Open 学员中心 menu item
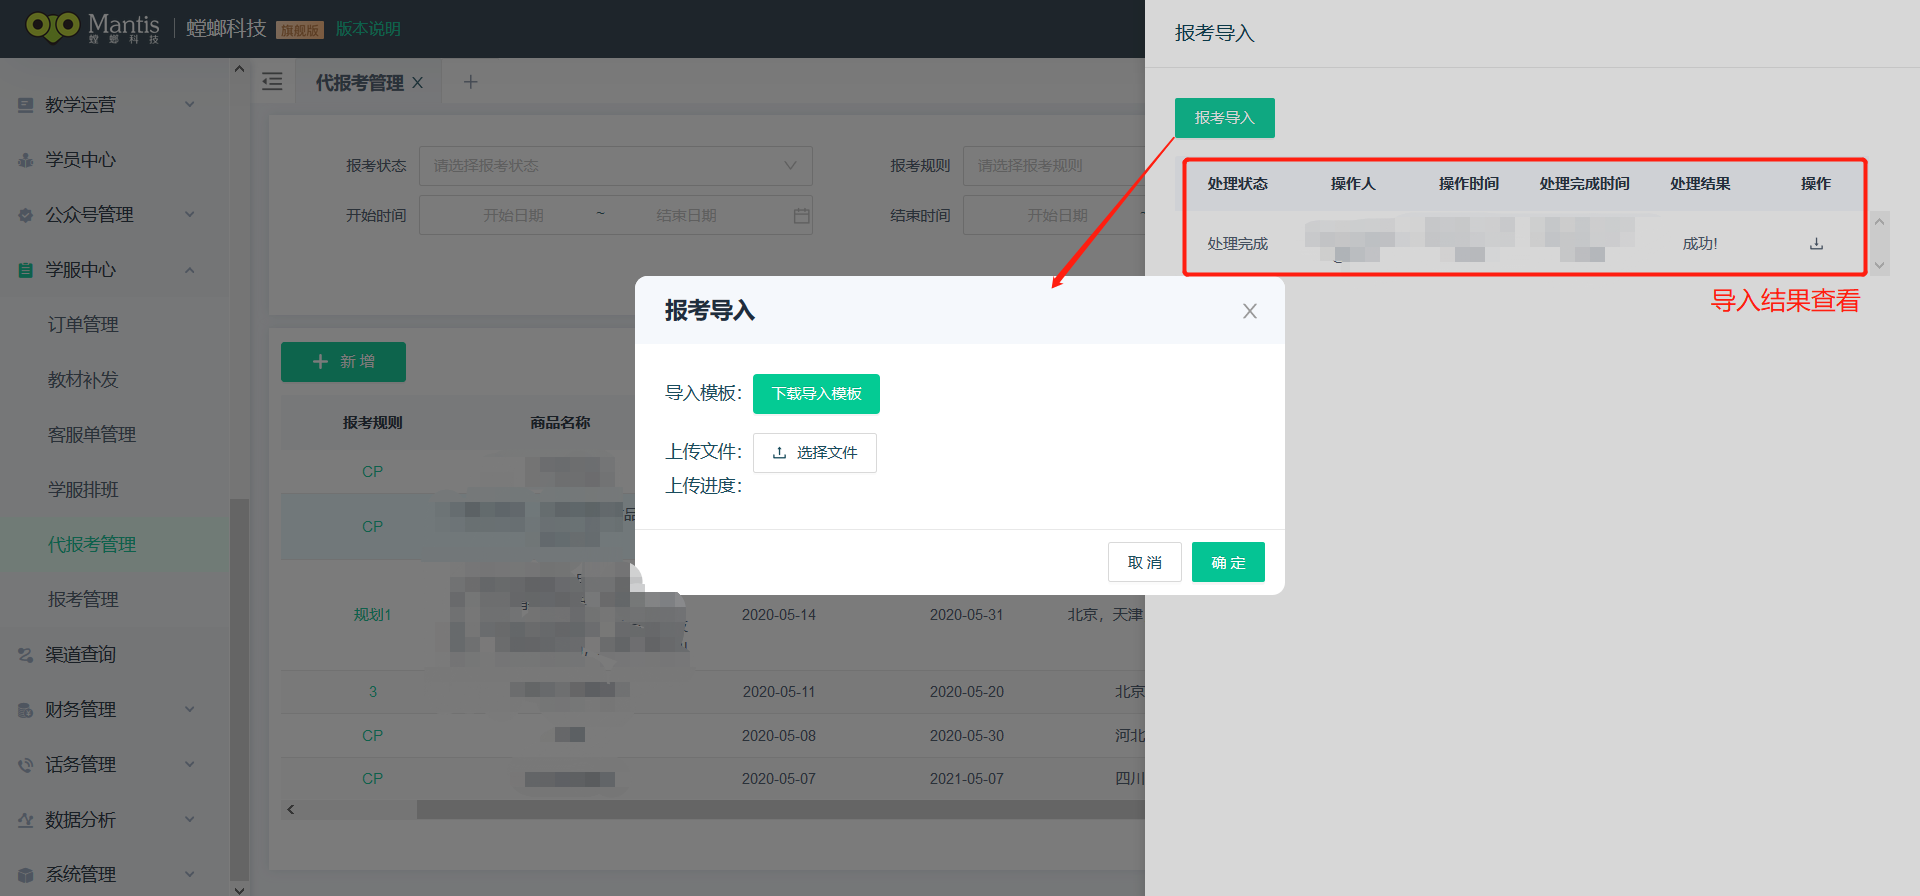This screenshot has height=896, width=1920. click(x=80, y=160)
